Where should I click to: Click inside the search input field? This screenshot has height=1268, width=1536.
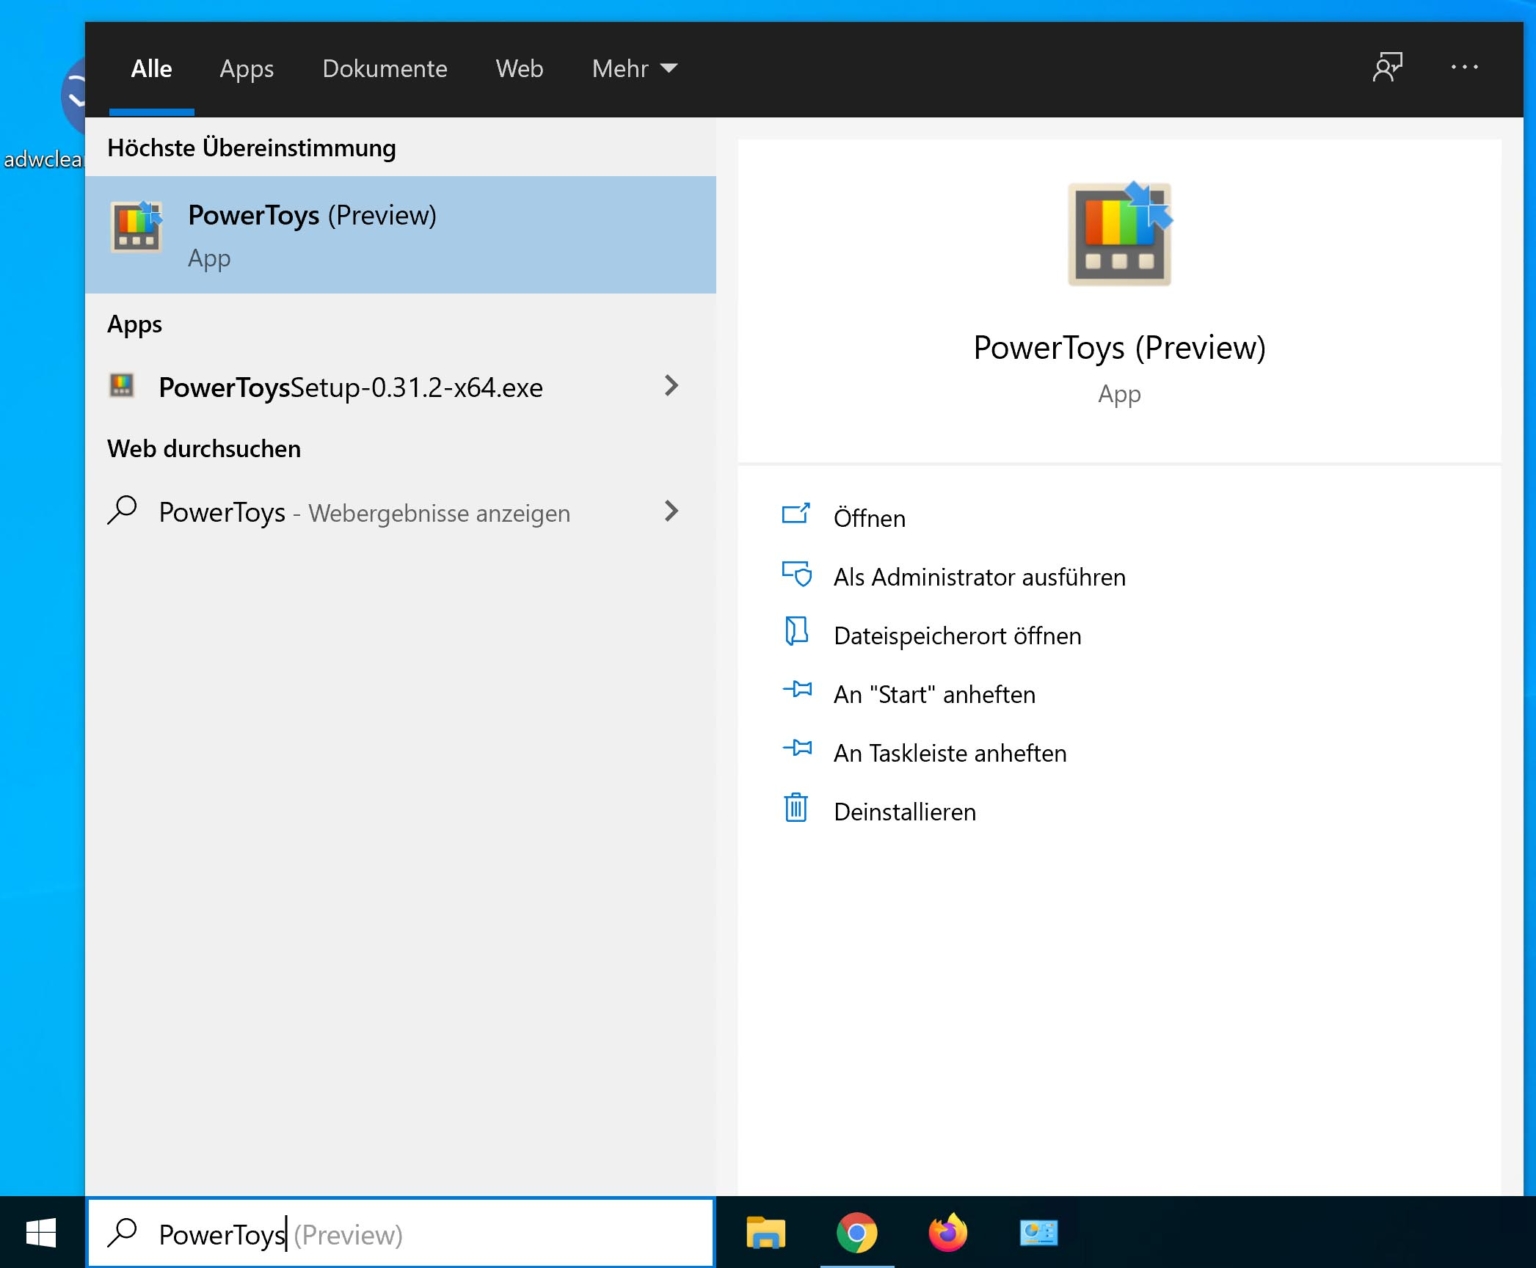click(400, 1233)
